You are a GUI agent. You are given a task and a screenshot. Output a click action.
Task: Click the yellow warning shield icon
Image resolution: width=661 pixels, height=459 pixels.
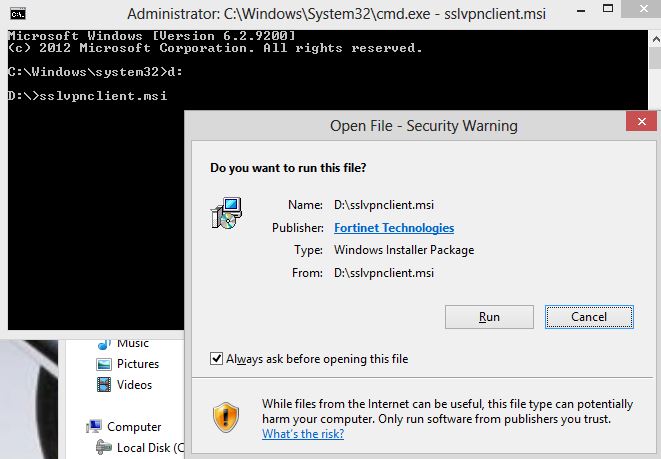226,417
